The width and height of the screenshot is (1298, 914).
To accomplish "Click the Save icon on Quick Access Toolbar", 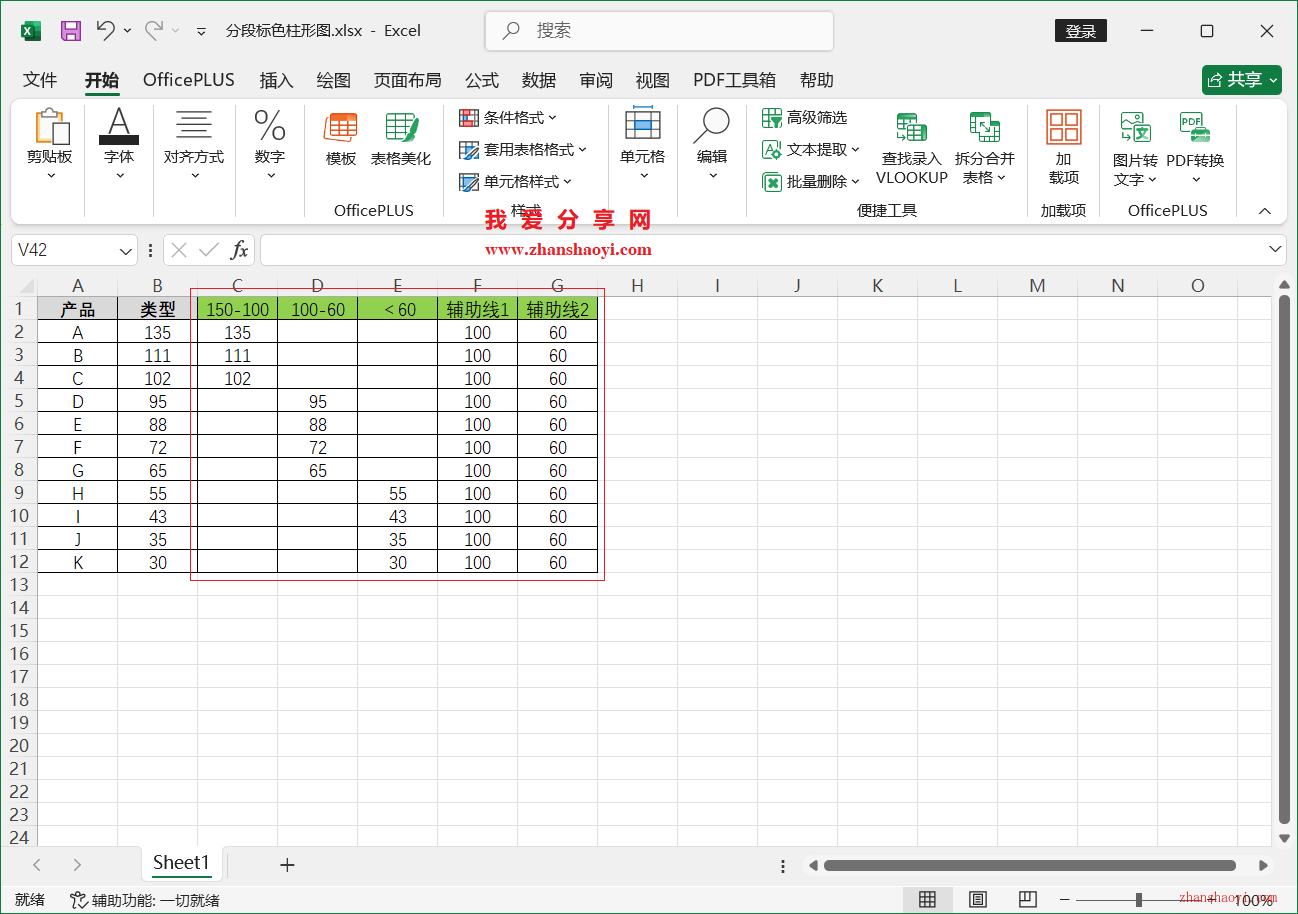I will tap(70, 30).
